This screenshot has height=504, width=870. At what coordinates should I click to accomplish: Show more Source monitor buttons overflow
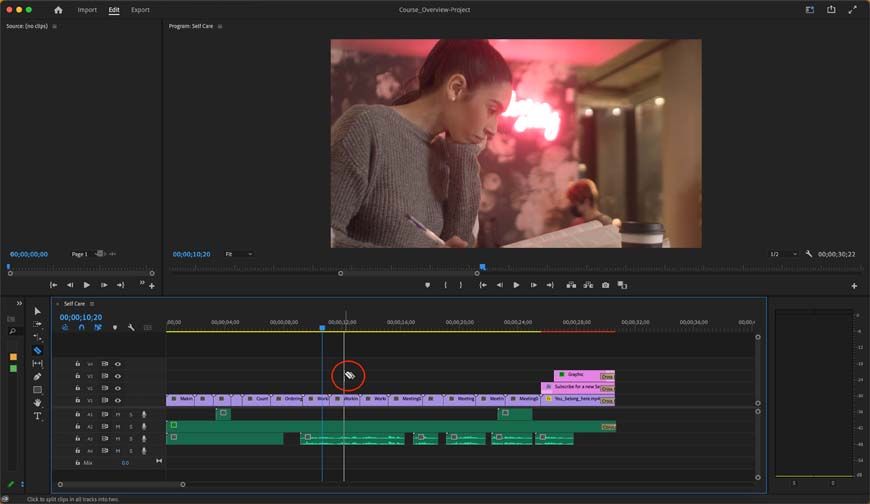click(142, 283)
